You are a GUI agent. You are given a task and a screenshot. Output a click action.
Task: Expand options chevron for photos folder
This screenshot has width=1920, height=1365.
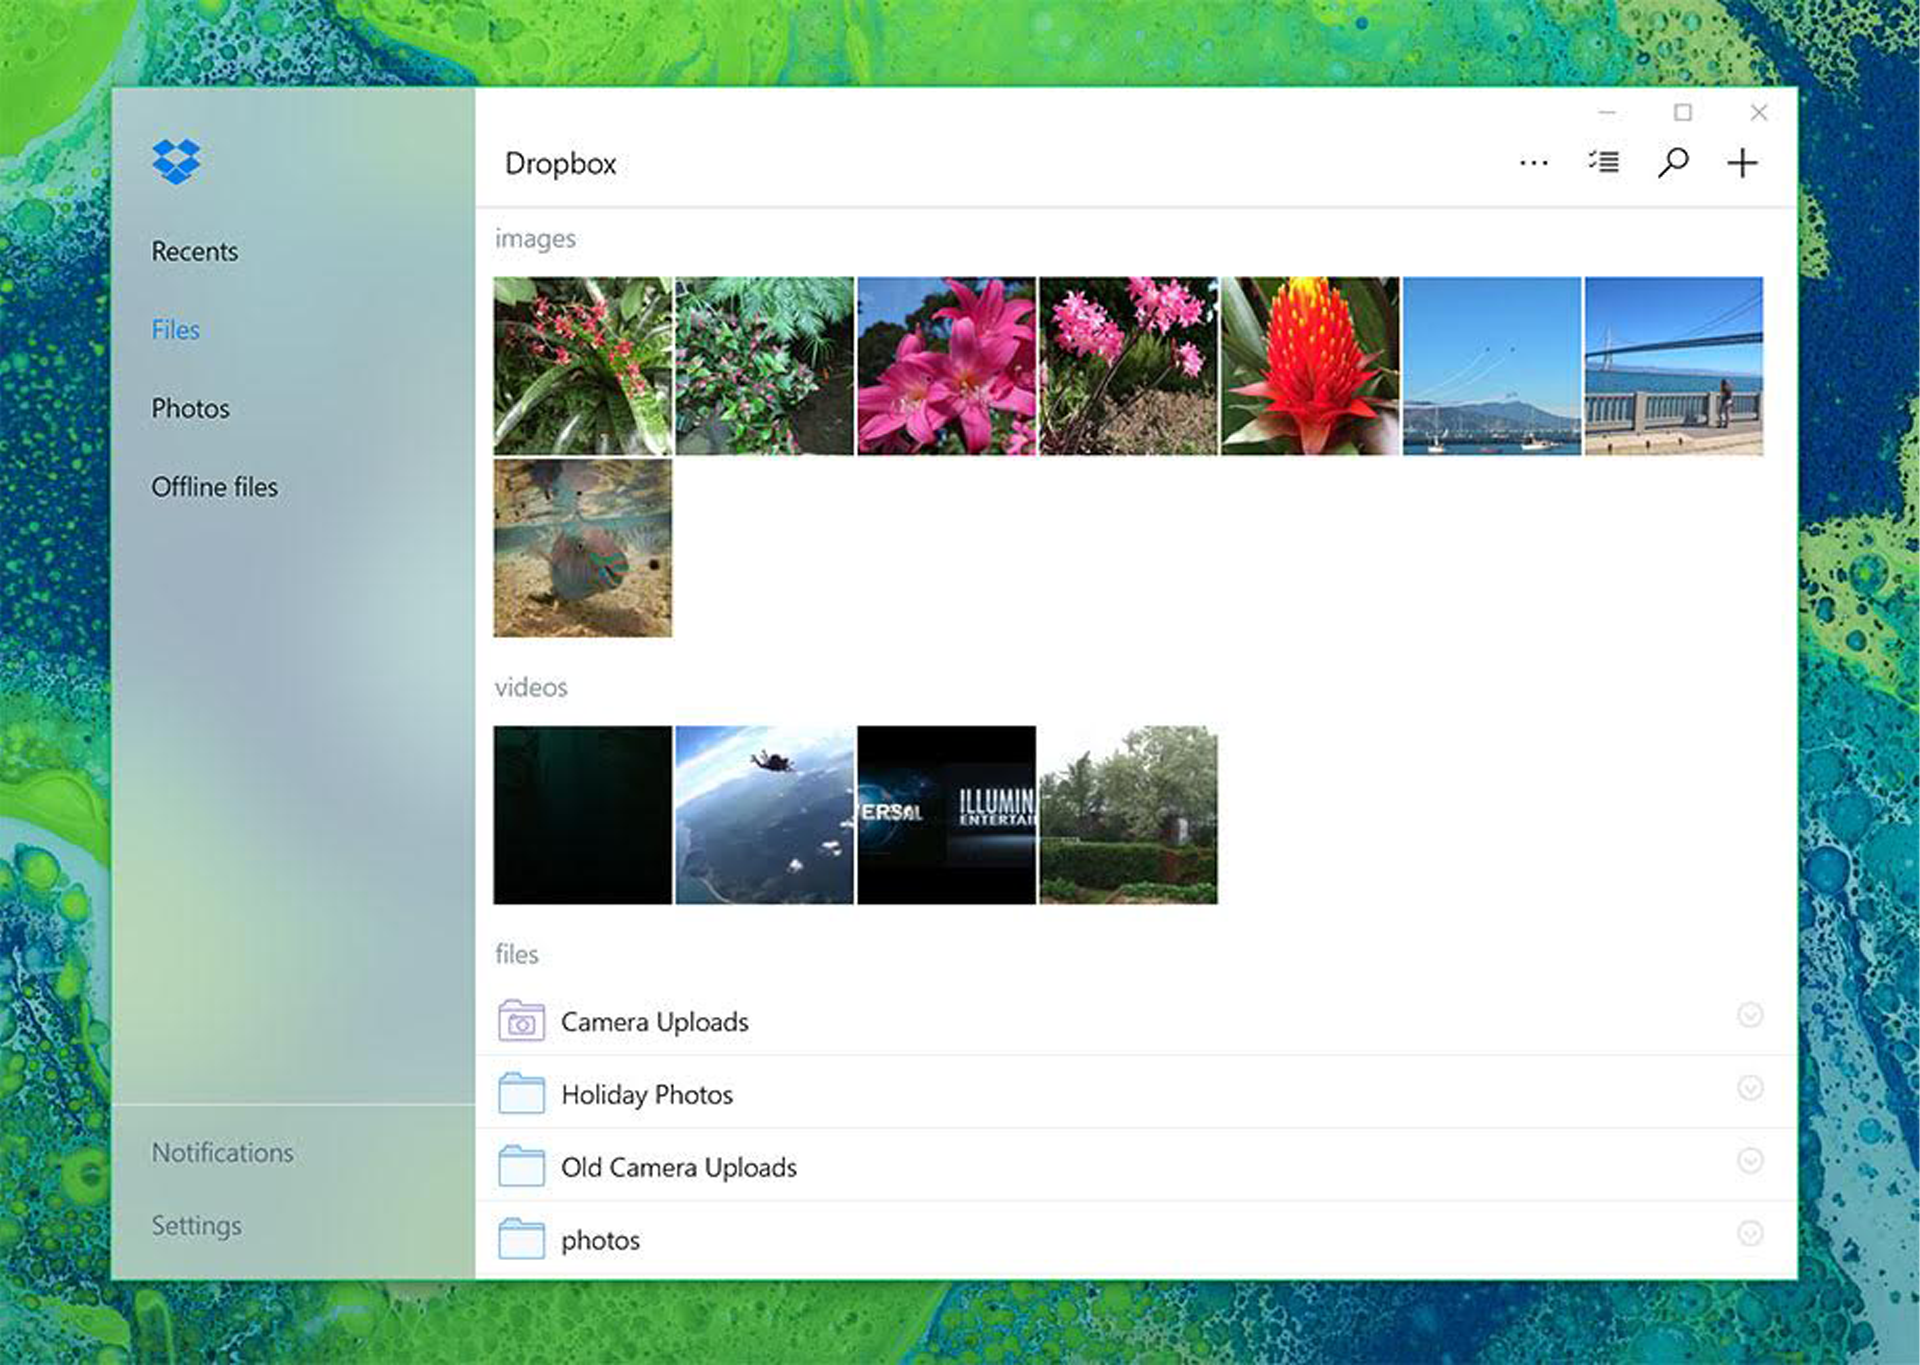click(1749, 1234)
